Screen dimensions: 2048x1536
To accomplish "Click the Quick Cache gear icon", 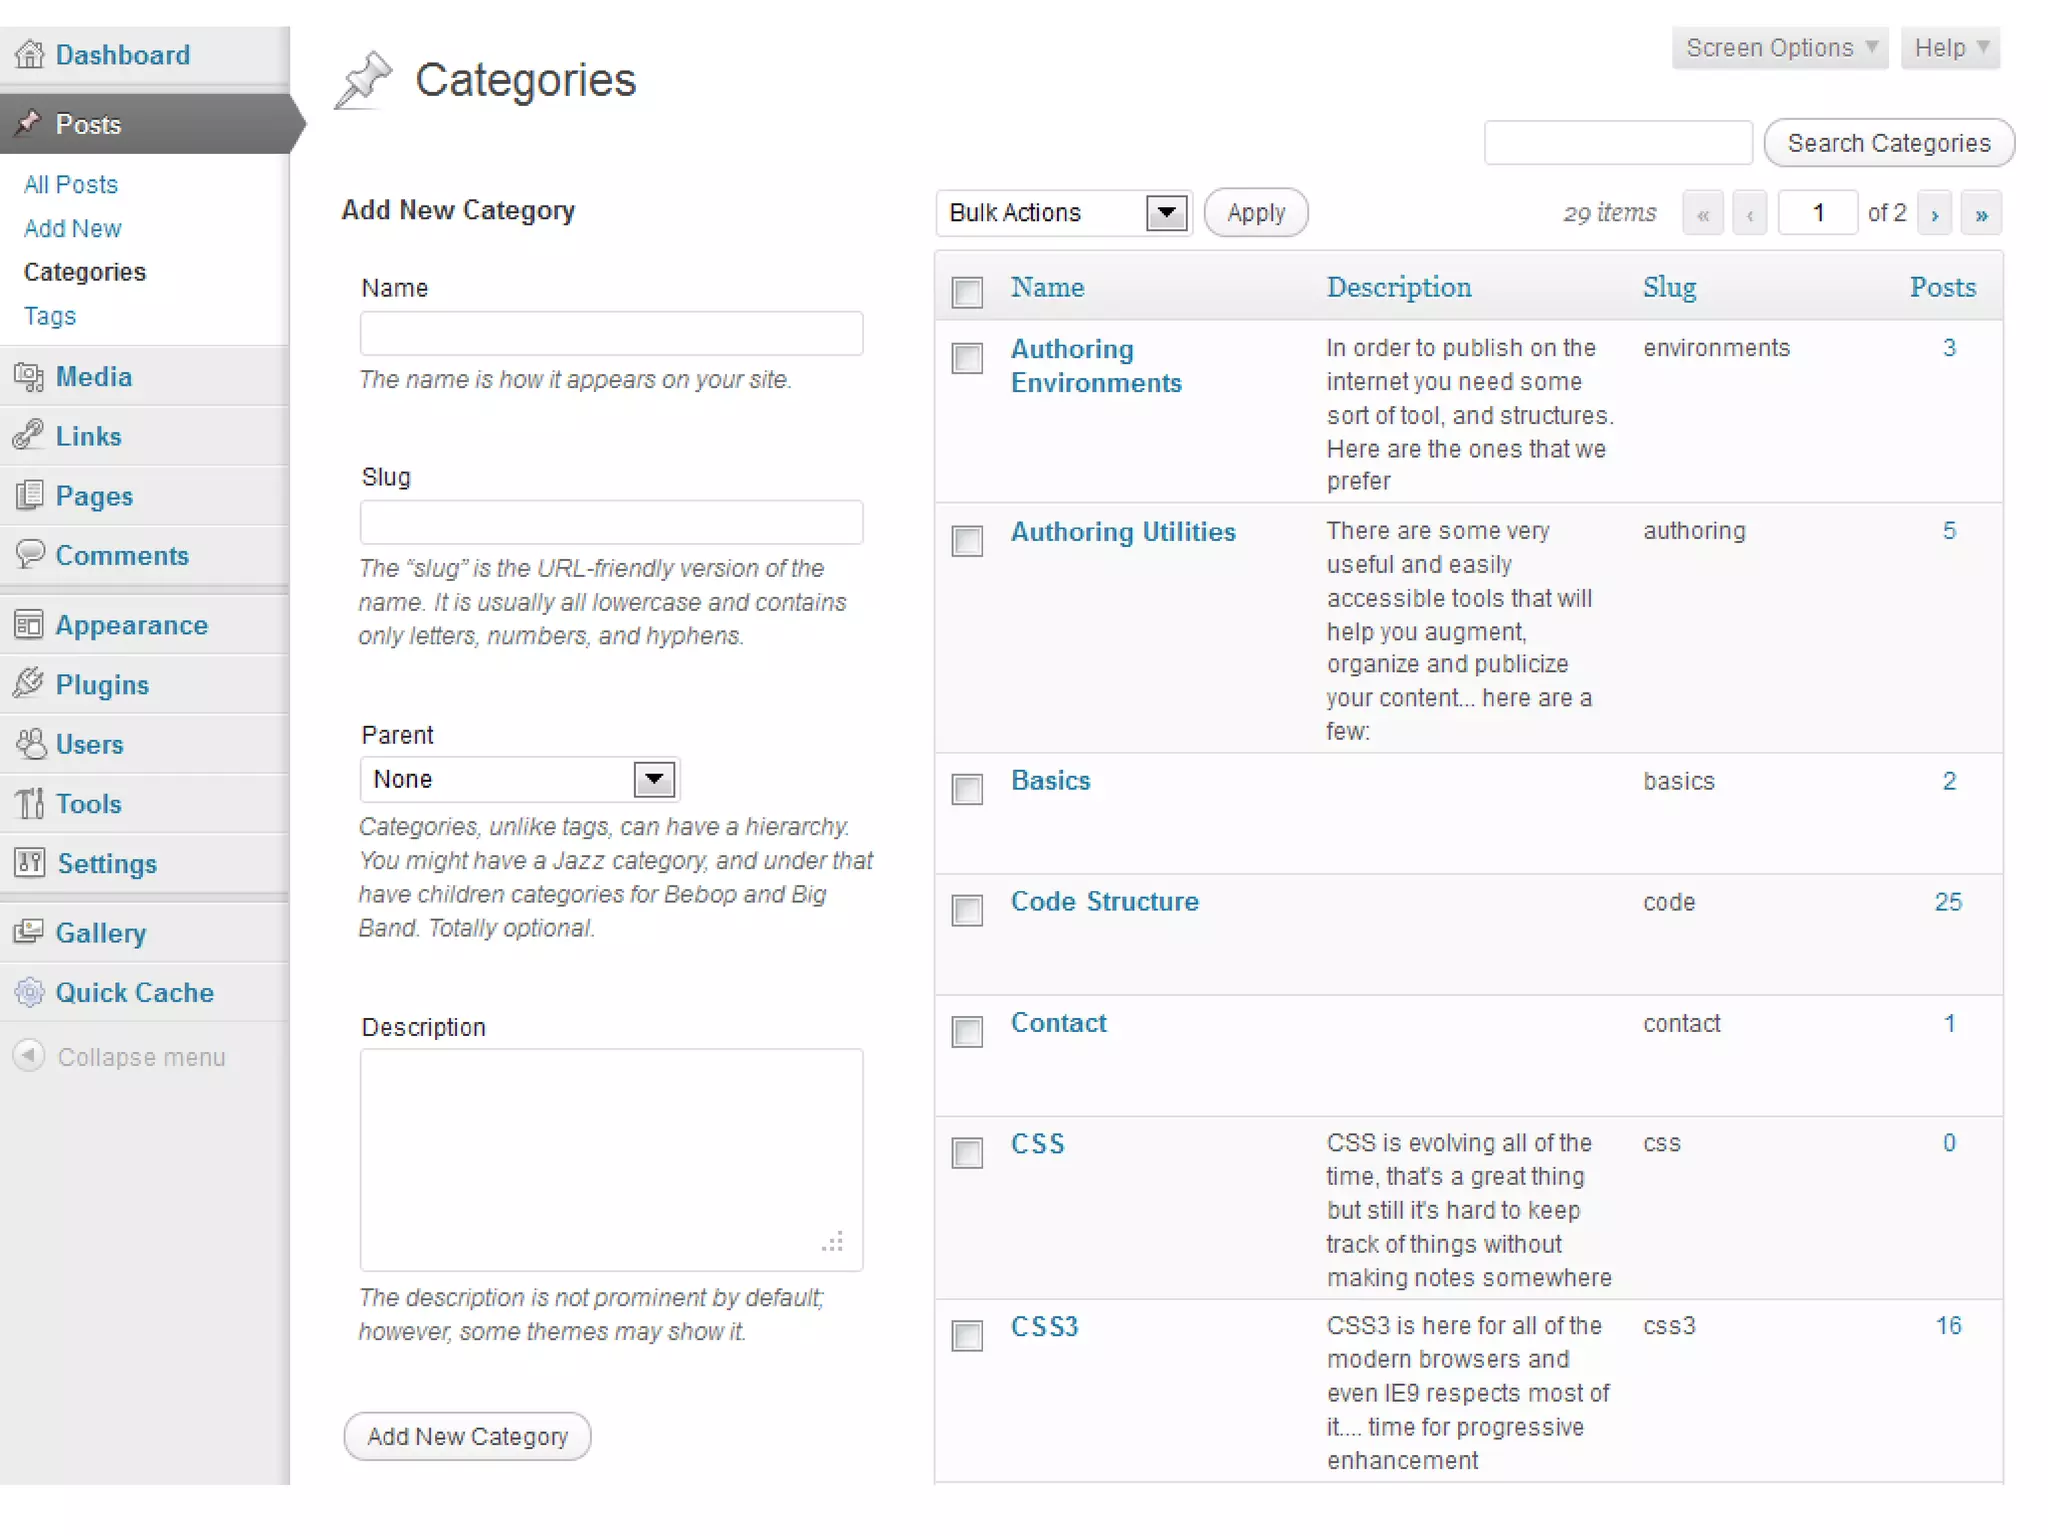I will tap(30, 992).
